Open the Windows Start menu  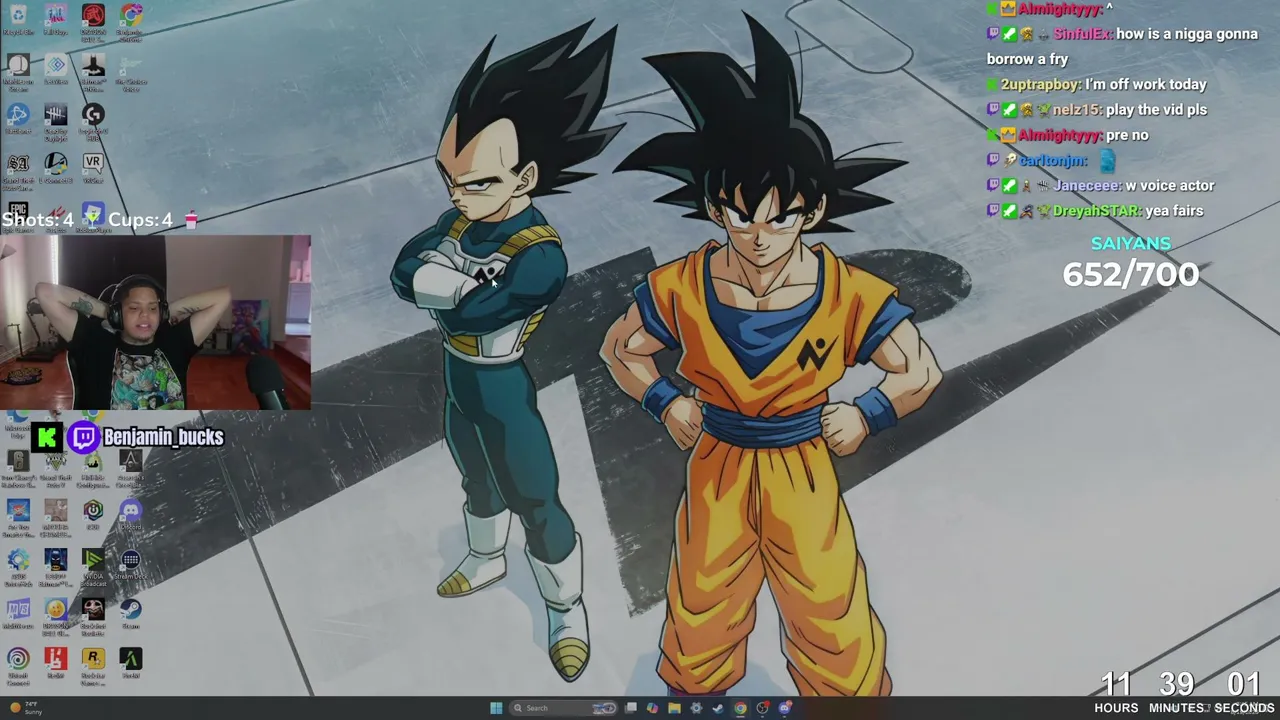tap(496, 708)
